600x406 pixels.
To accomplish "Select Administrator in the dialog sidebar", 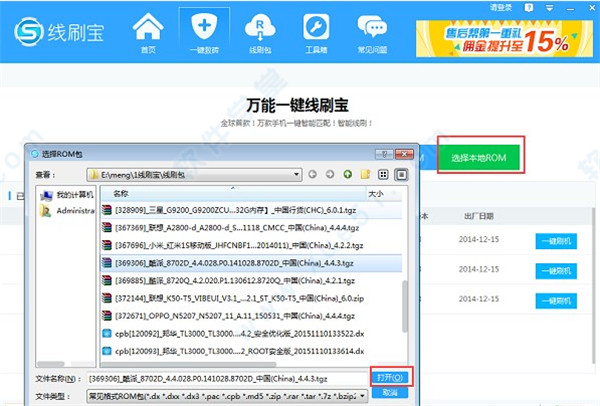I will pyautogui.click(x=67, y=211).
